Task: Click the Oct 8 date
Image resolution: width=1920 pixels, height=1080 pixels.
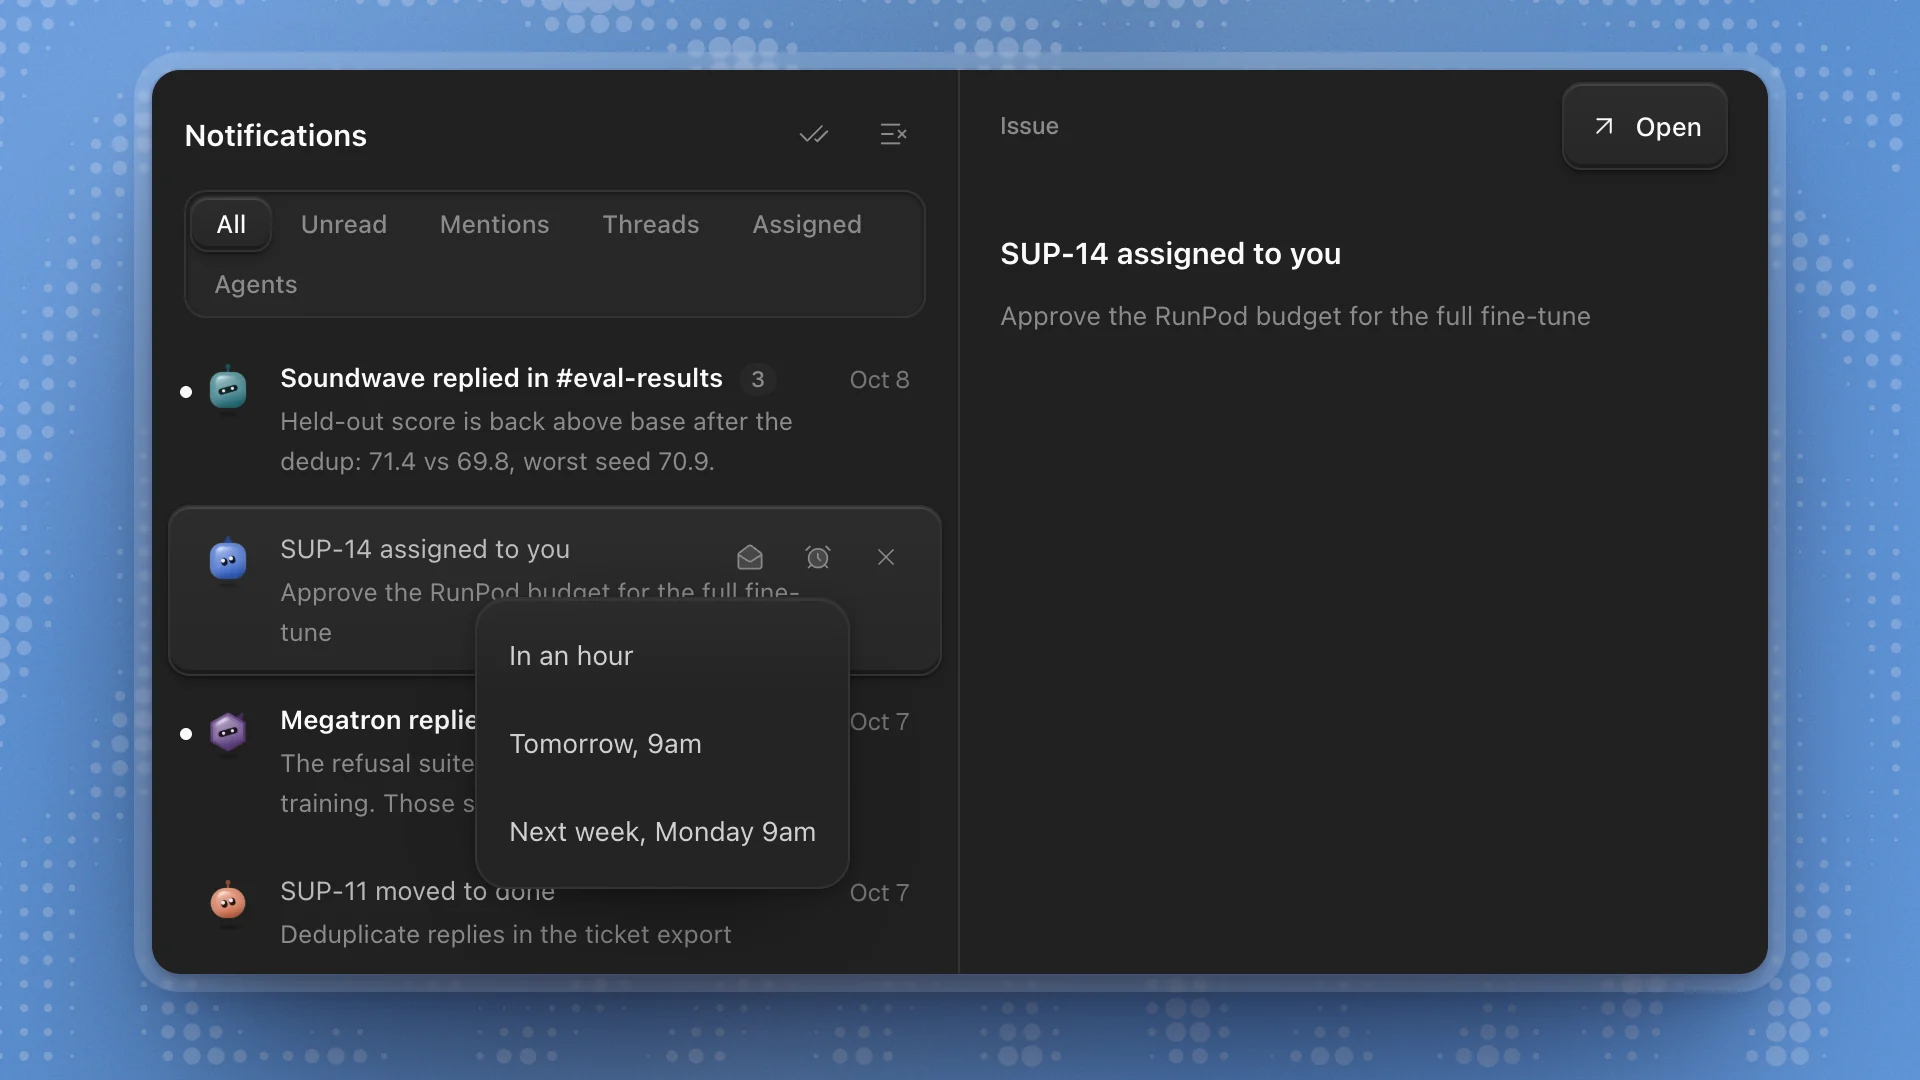Action: pyautogui.click(x=879, y=380)
